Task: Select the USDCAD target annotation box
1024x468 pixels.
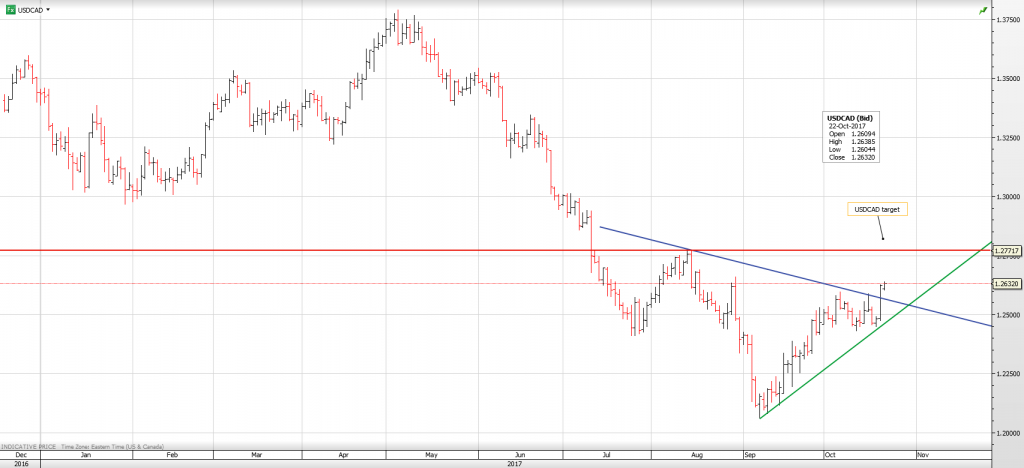Action: [x=877, y=210]
